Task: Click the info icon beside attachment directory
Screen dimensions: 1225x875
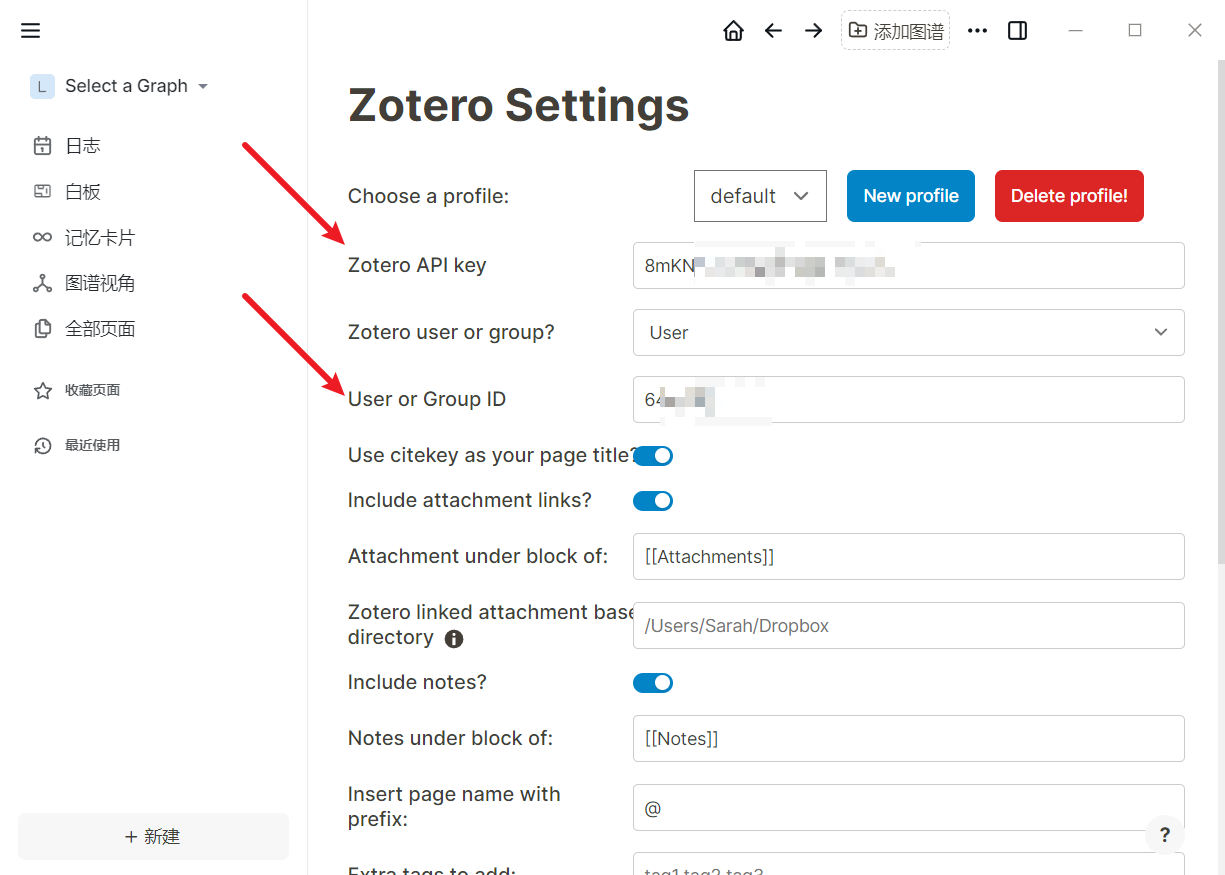Action: coord(453,638)
